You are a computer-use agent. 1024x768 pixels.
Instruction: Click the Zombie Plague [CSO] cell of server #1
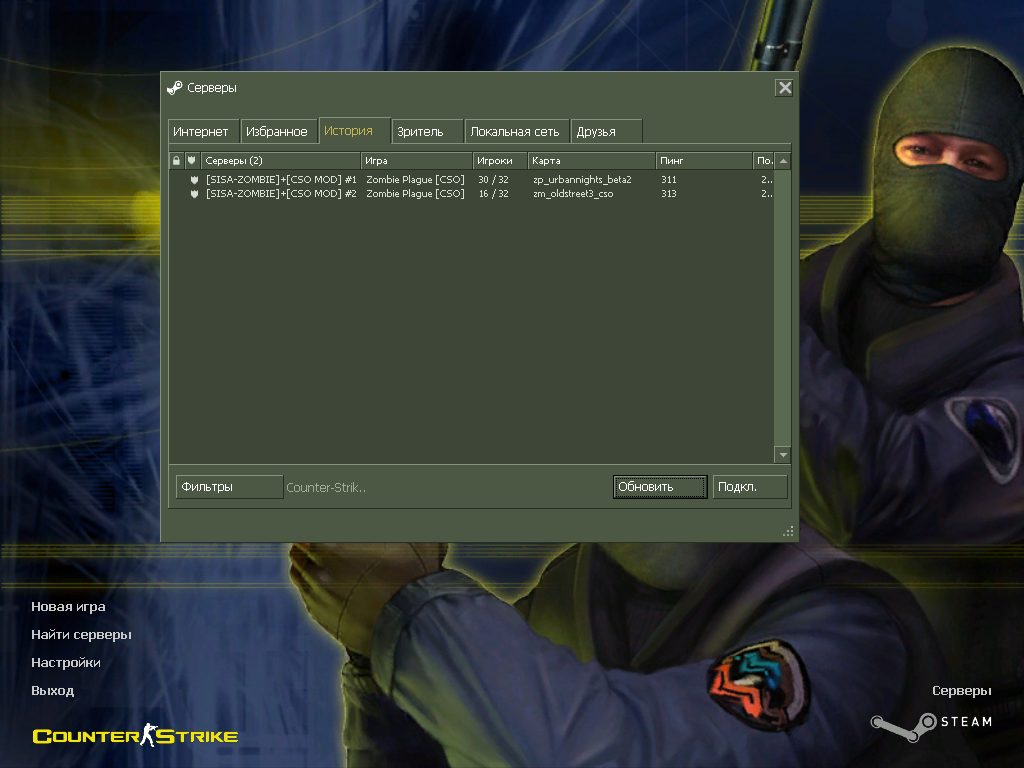(x=415, y=180)
